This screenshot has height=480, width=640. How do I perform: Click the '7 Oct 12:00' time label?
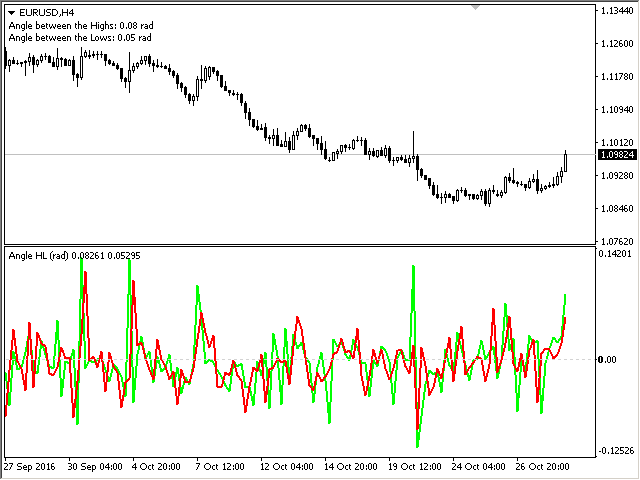pyautogui.click(x=218, y=467)
